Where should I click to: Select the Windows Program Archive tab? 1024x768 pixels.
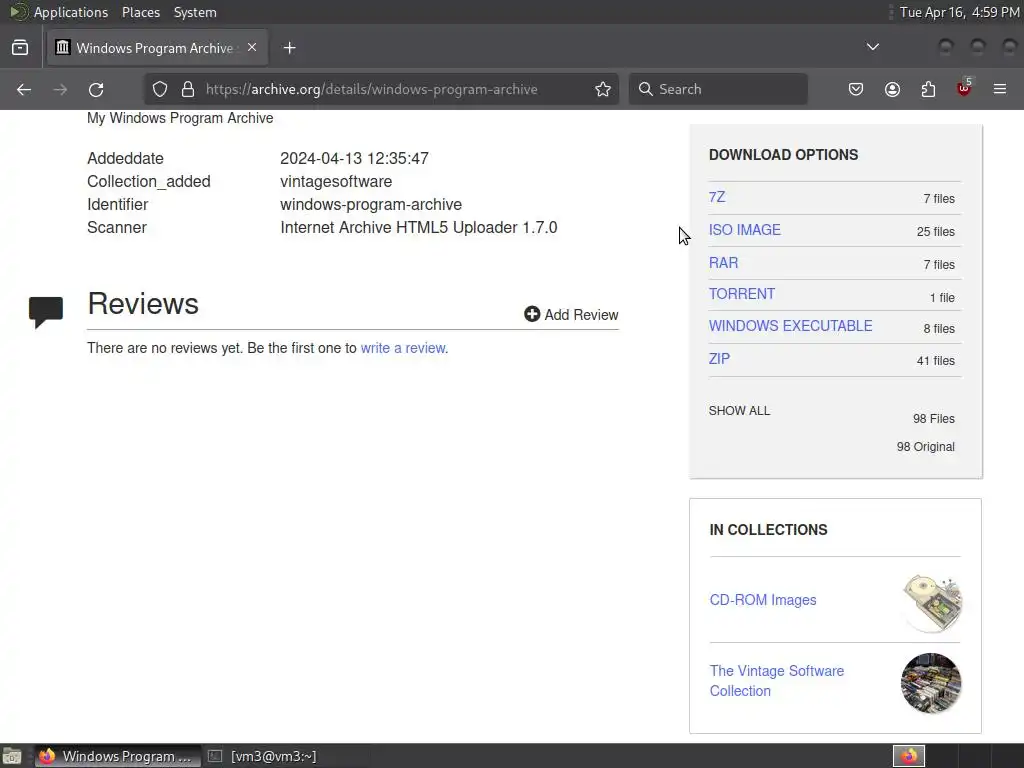click(x=157, y=48)
